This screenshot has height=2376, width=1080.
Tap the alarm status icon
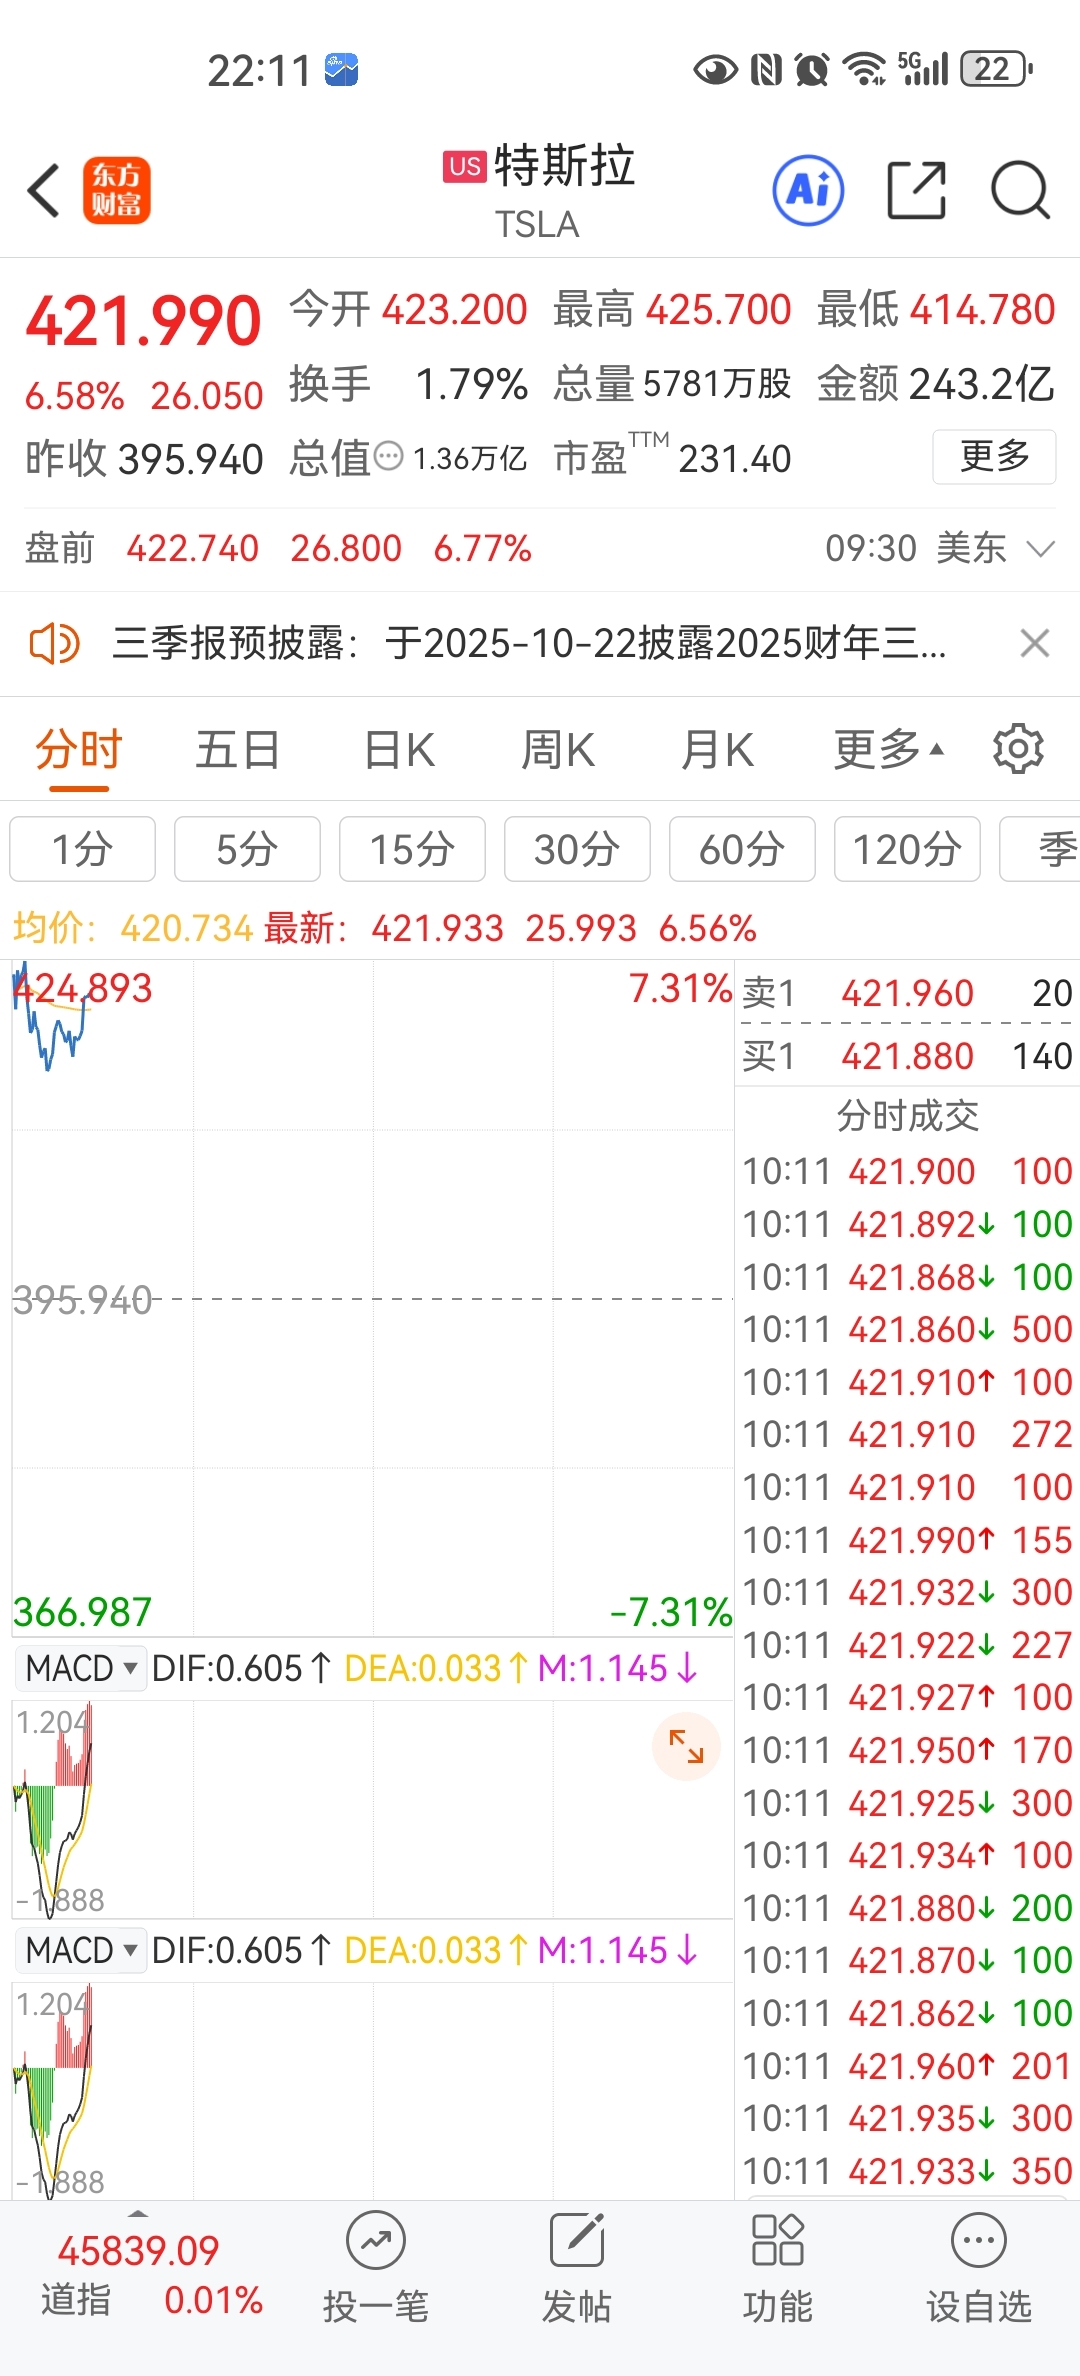812,69
